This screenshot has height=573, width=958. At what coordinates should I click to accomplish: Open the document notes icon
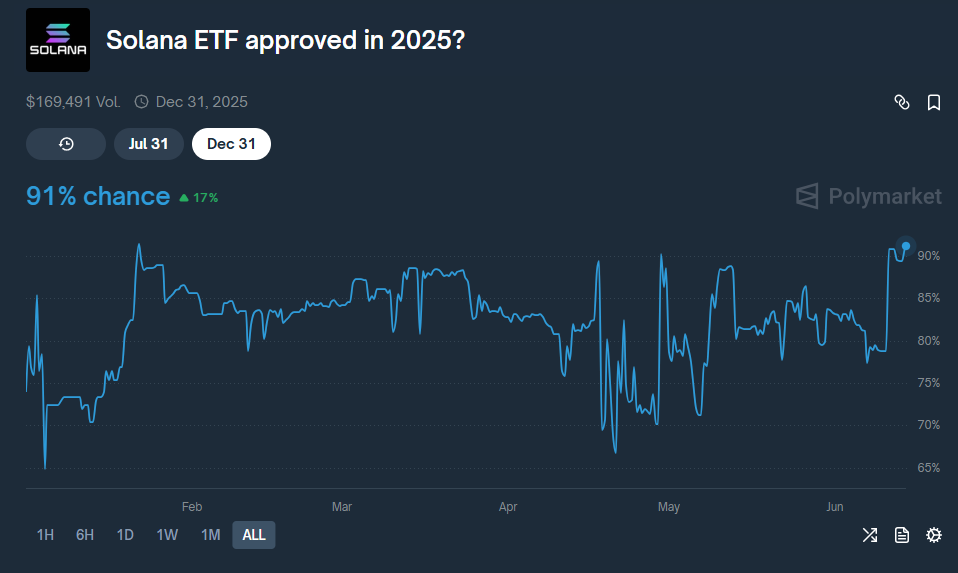pyautogui.click(x=902, y=535)
